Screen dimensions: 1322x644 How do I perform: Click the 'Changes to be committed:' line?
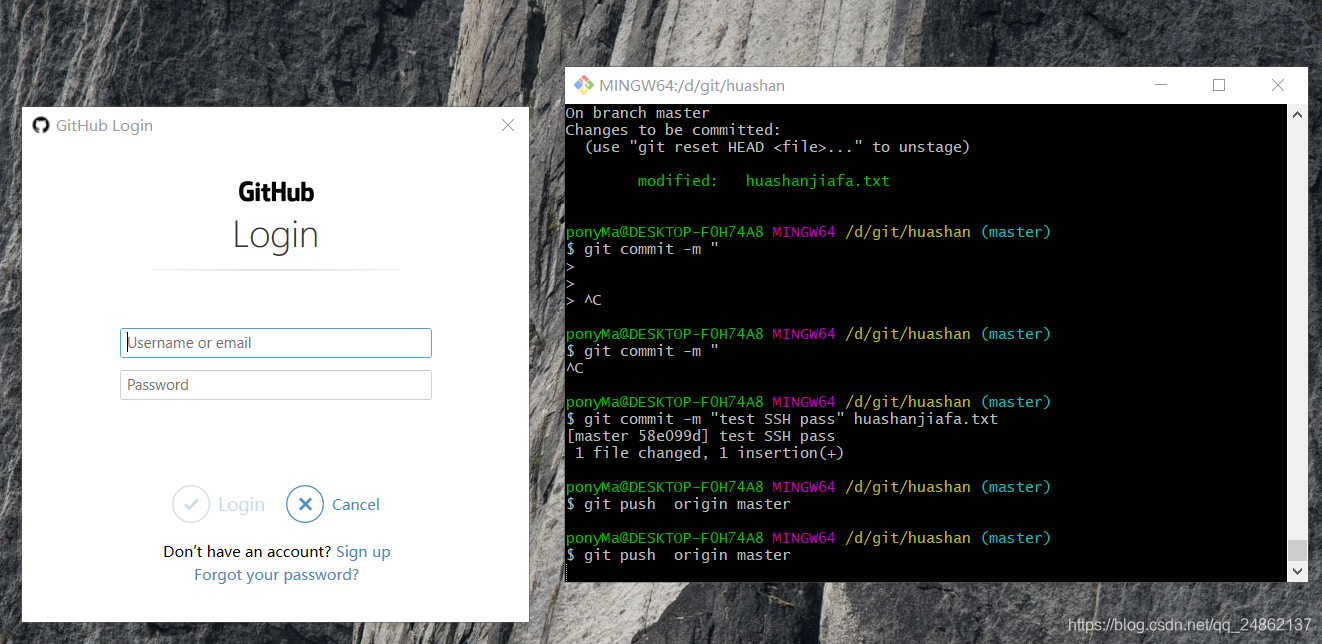673,130
